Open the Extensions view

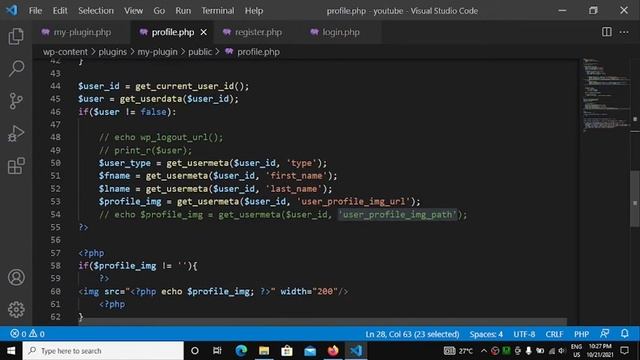point(16,166)
